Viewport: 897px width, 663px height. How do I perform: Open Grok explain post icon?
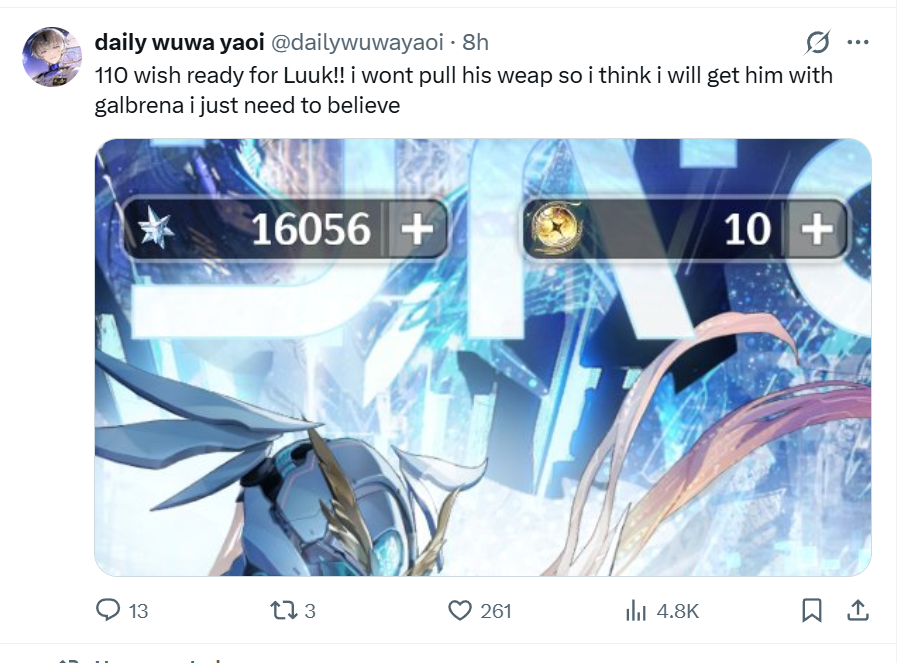[817, 42]
